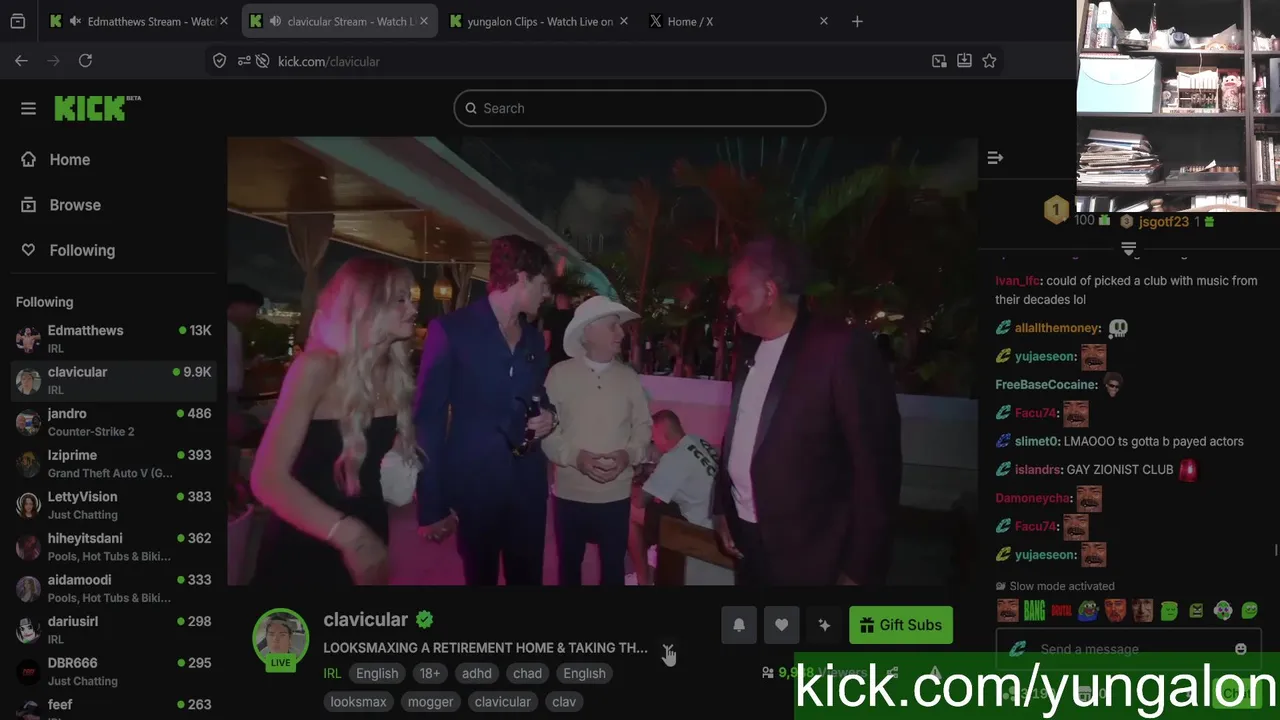This screenshot has height=720, width=1280.
Task: Click username allallthemoney in chat
Action: click(1057, 328)
